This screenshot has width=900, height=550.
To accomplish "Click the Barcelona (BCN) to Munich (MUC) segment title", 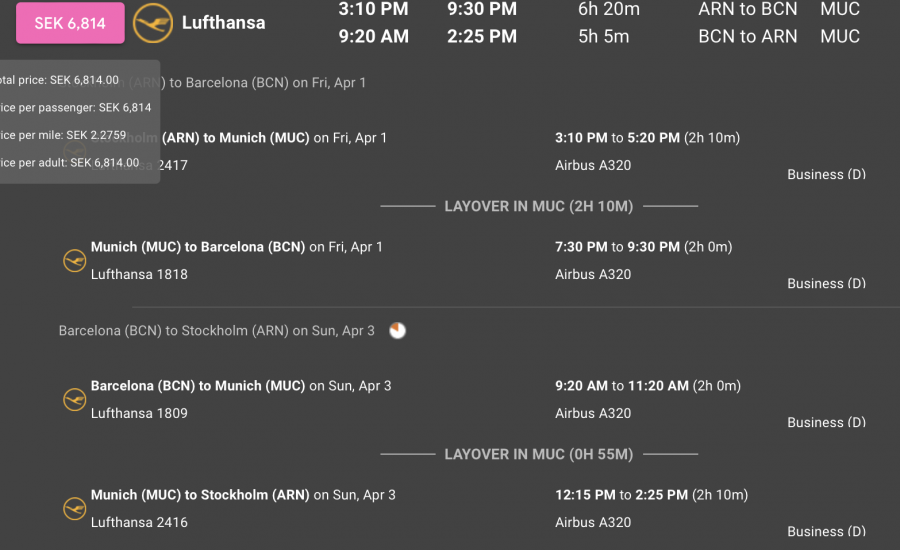I will [198, 386].
